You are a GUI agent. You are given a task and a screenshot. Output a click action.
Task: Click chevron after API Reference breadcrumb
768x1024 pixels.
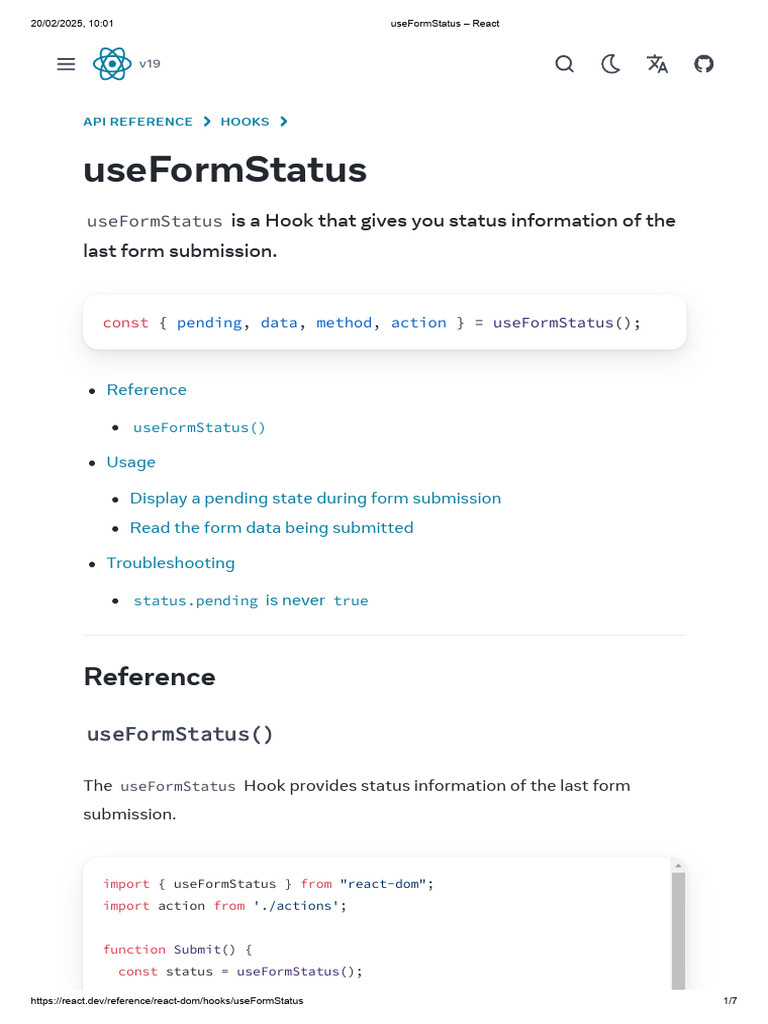(x=207, y=122)
